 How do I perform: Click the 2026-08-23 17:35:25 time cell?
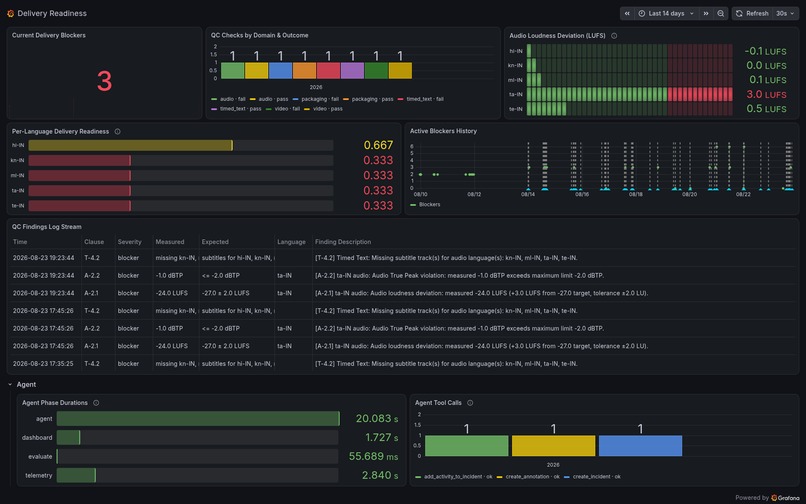click(x=43, y=364)
